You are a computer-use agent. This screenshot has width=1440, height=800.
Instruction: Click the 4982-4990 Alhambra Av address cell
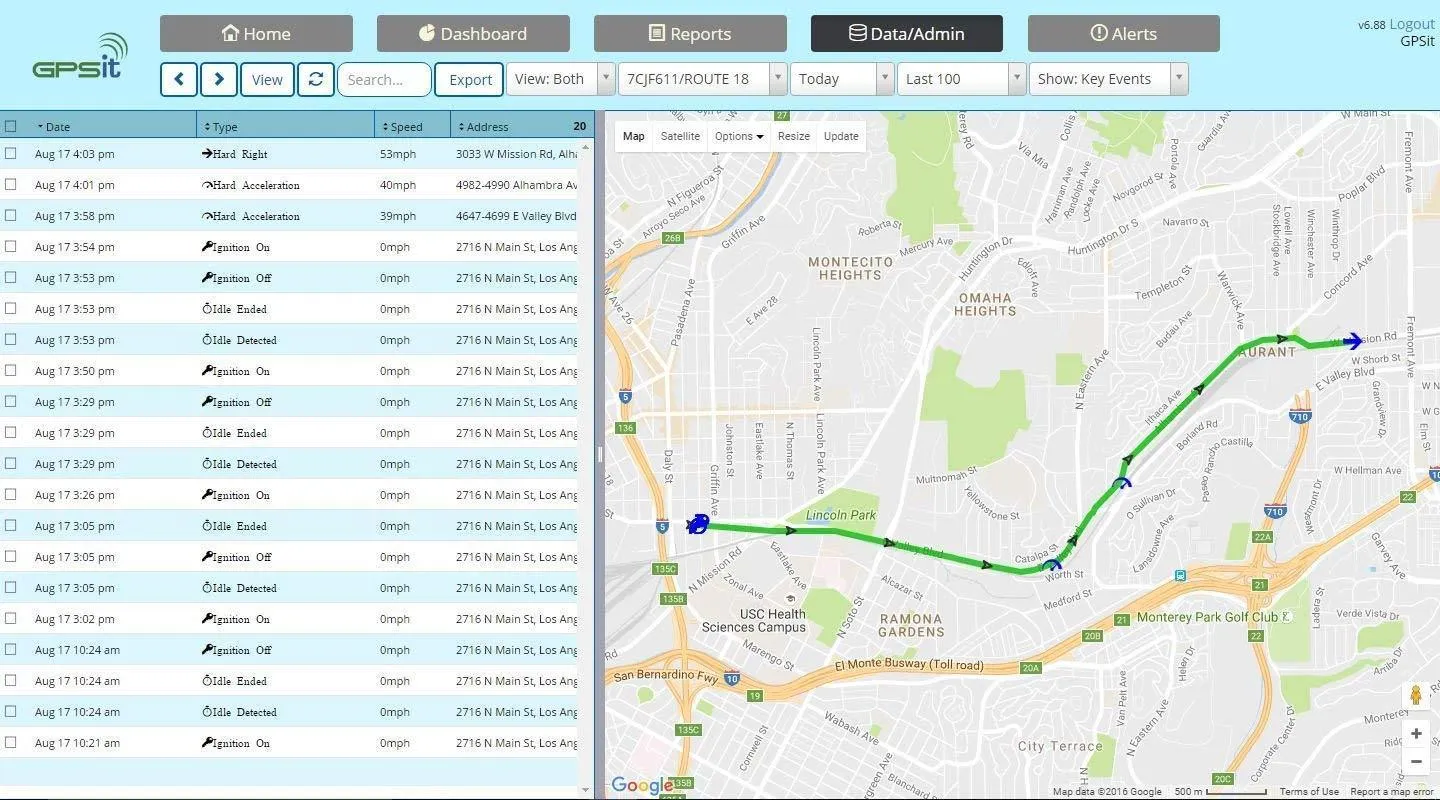pos(516,185)
